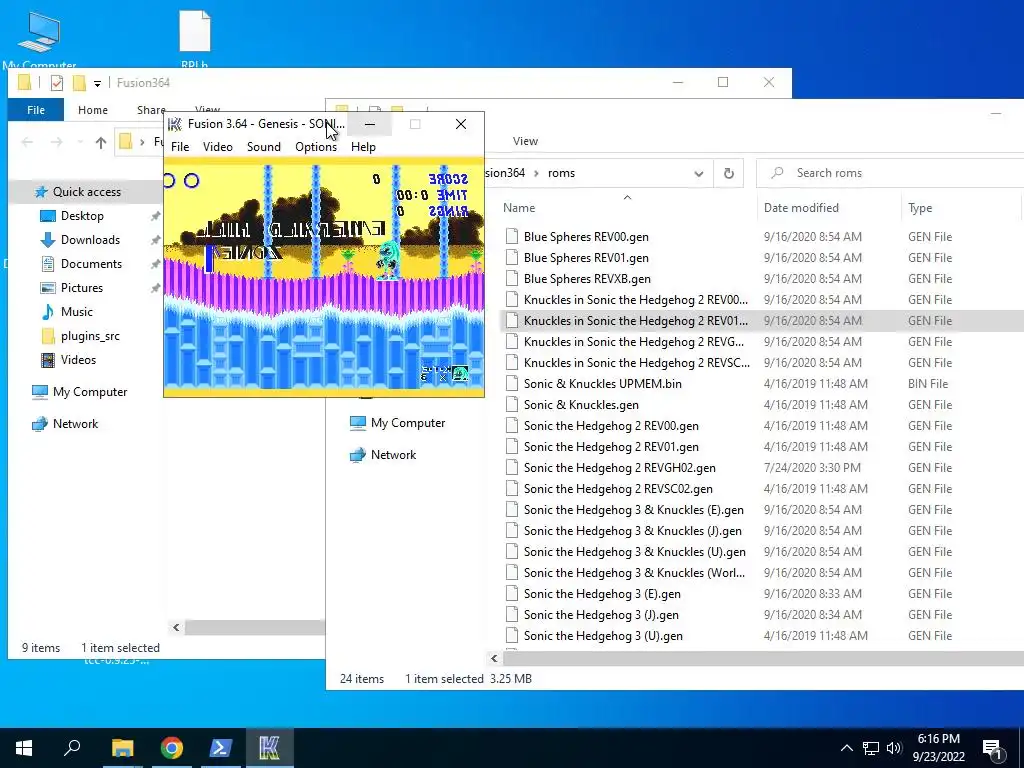Select My Computer in roms window pane
Image resolution: width=1024 pixels, height=768 pixels.
click(408, 423)
